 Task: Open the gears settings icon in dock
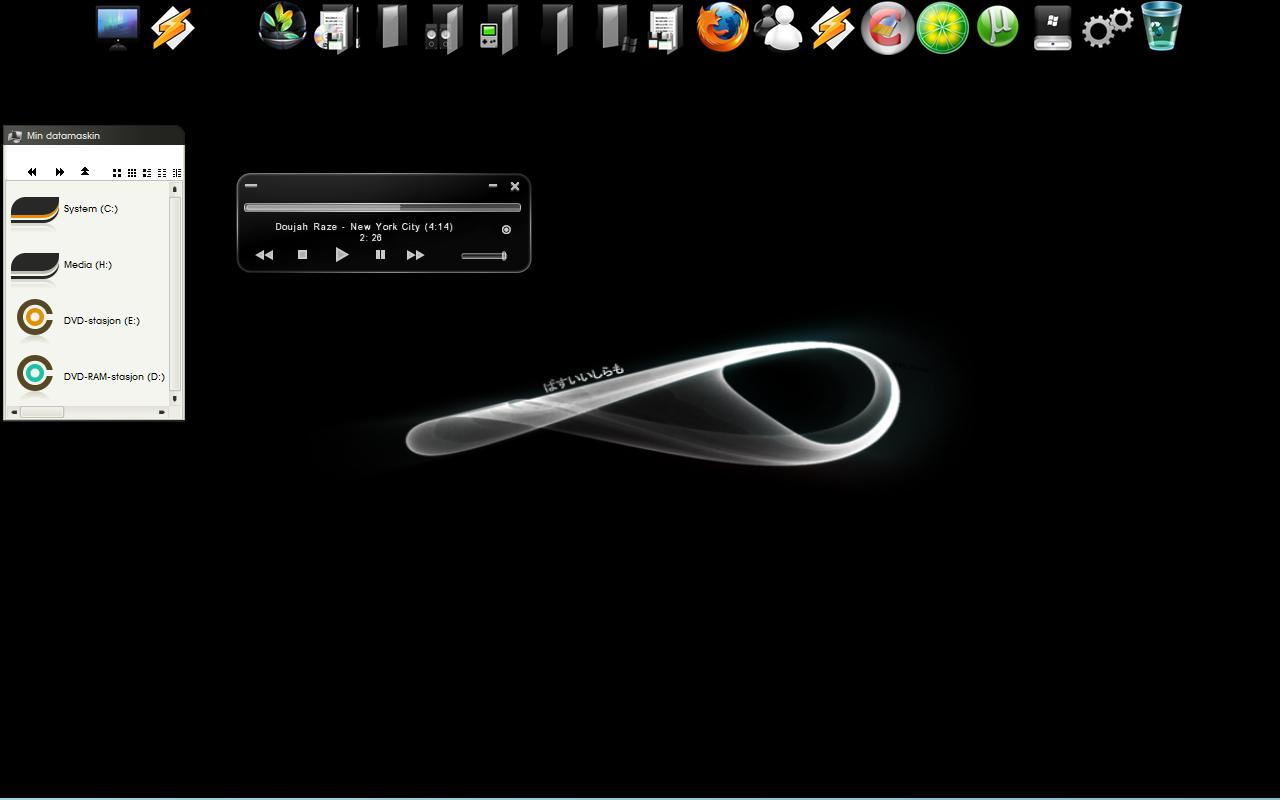click(x=1107, y=28)
